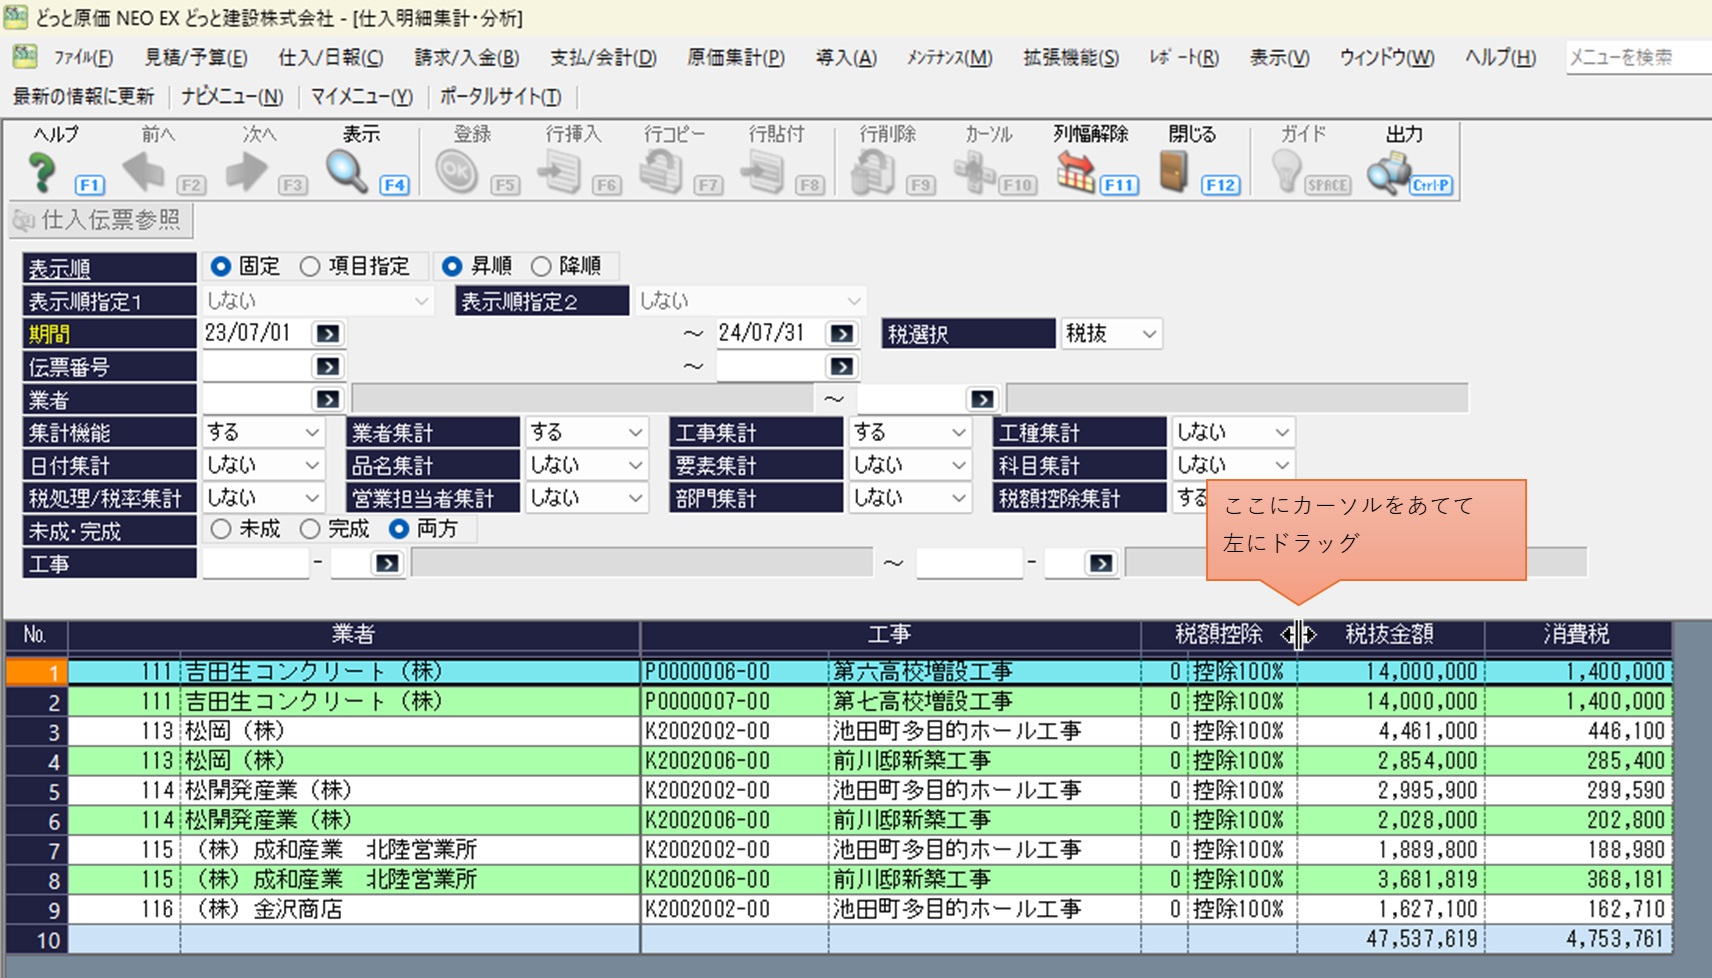Click arrow button beside start date 23/07/01
The height and width of the screenshot is (978, 1712).
pos(327,334)
